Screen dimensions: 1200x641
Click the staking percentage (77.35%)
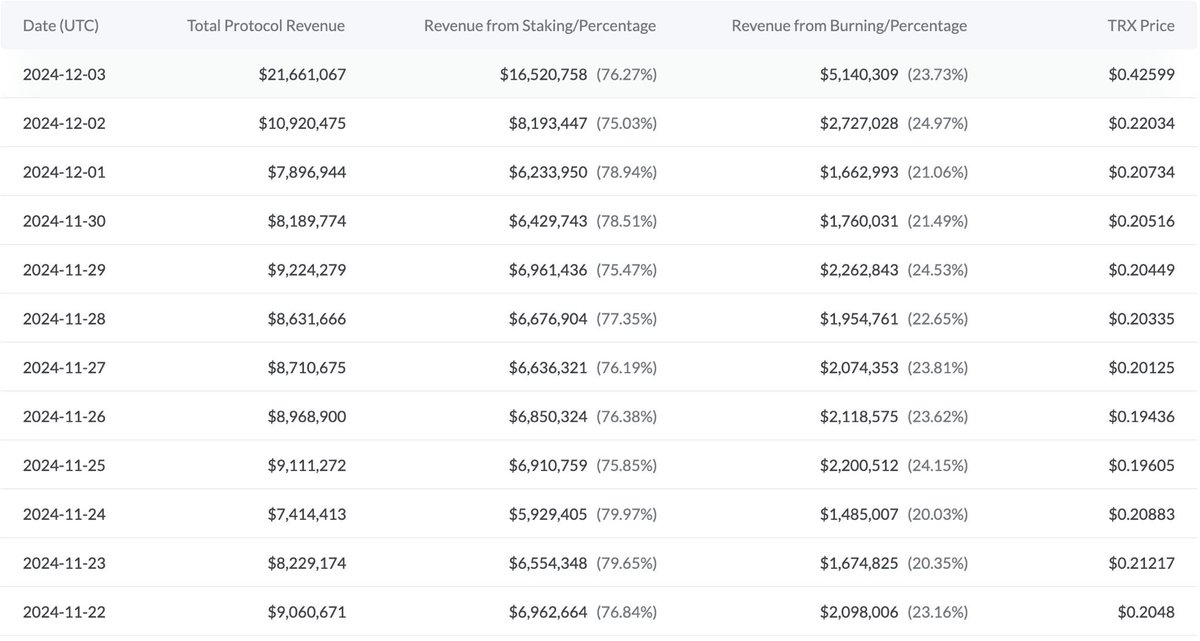pyautogui.click(x=627, y=319)
